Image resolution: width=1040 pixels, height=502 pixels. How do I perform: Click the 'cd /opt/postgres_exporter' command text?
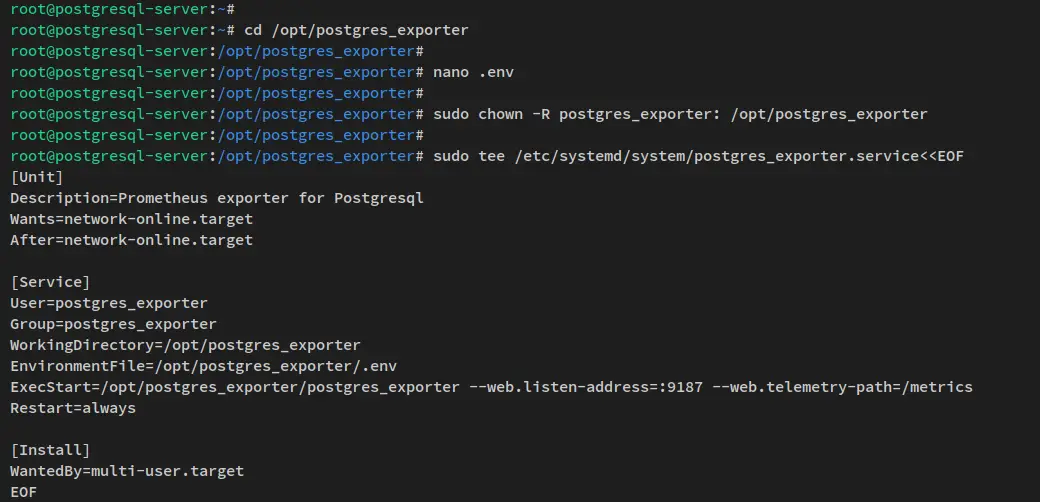click(x=356, y=30)
